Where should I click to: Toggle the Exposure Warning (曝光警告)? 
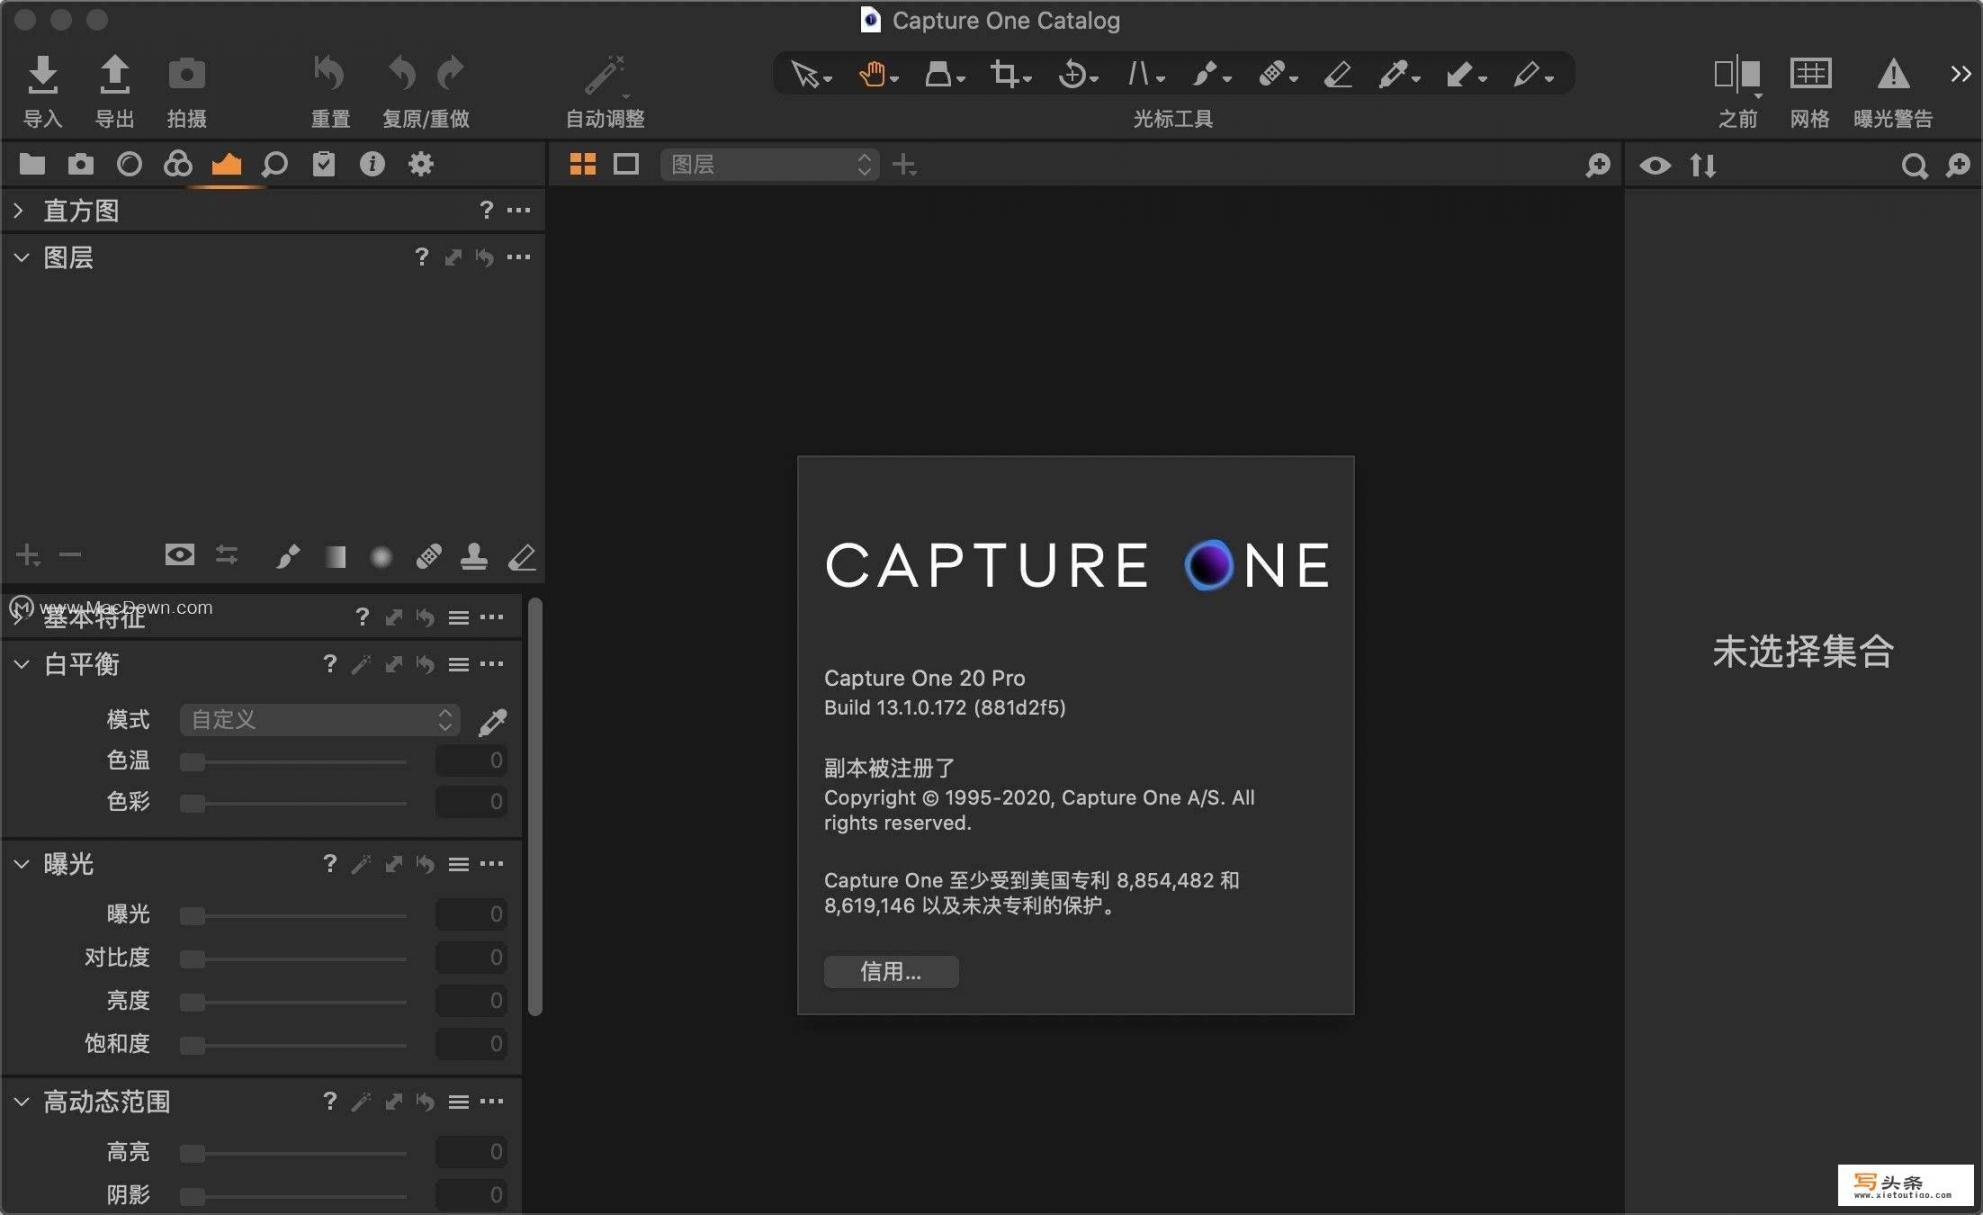[1892, 74]
